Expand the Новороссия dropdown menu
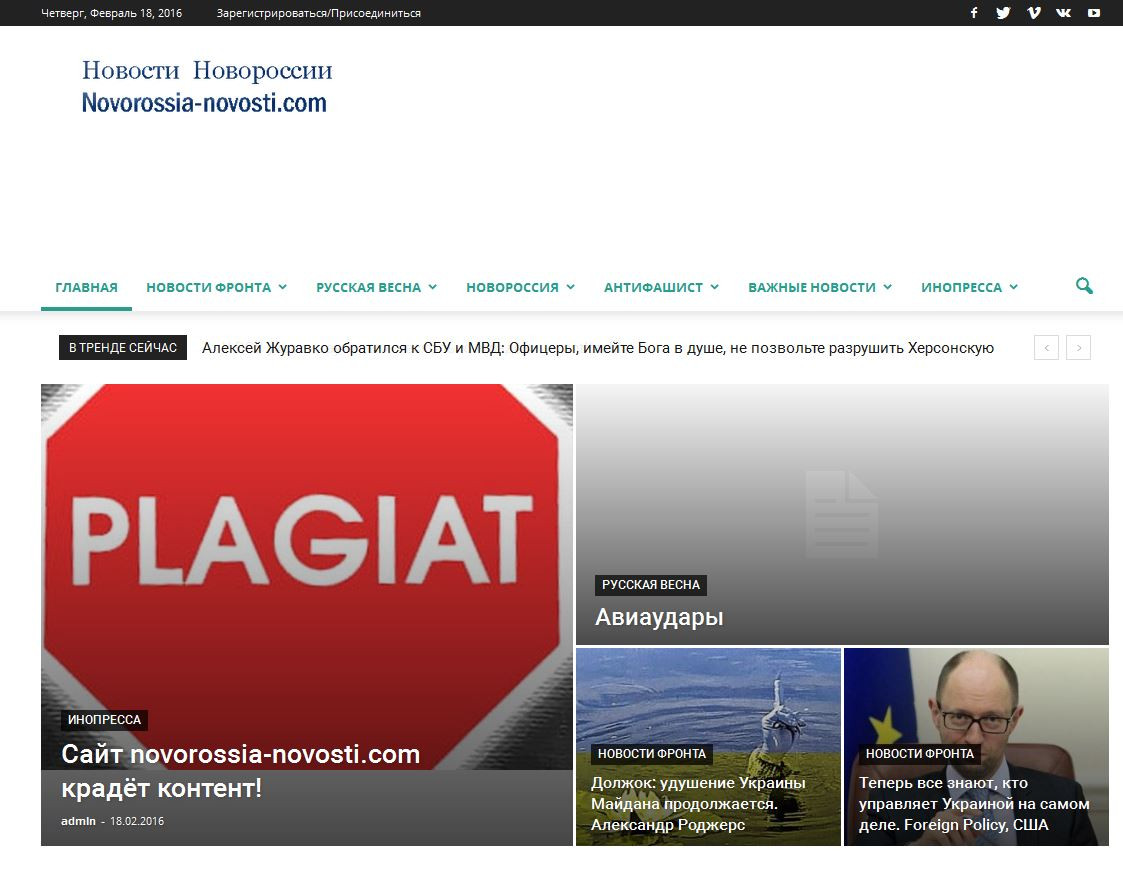1123x887 pixels. click(520, 287)
